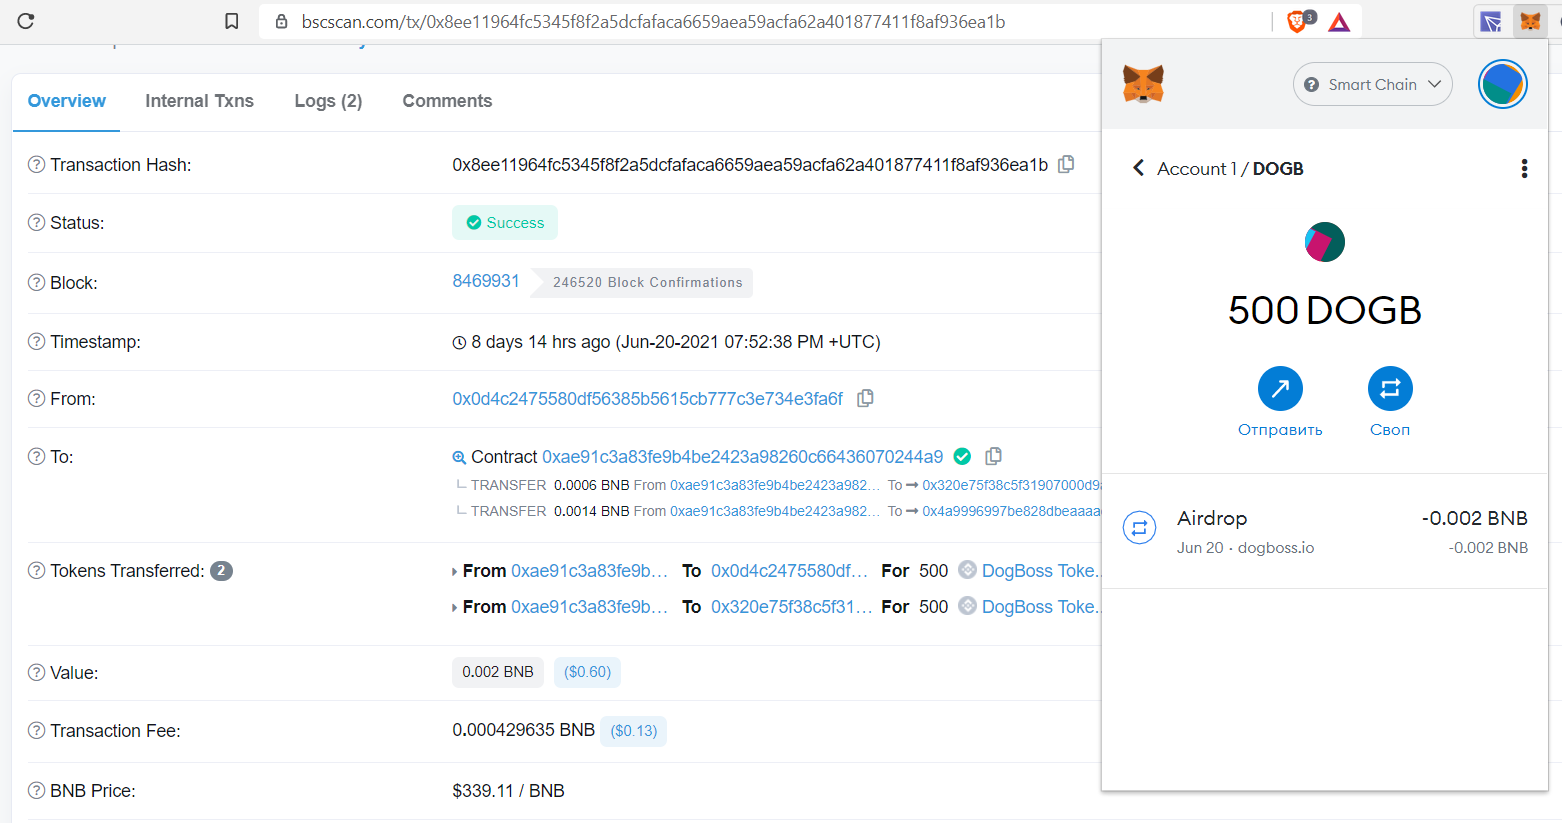Click the Success status badge
The width and height of the screenshot is (1562, 823).
coord(505,222)
